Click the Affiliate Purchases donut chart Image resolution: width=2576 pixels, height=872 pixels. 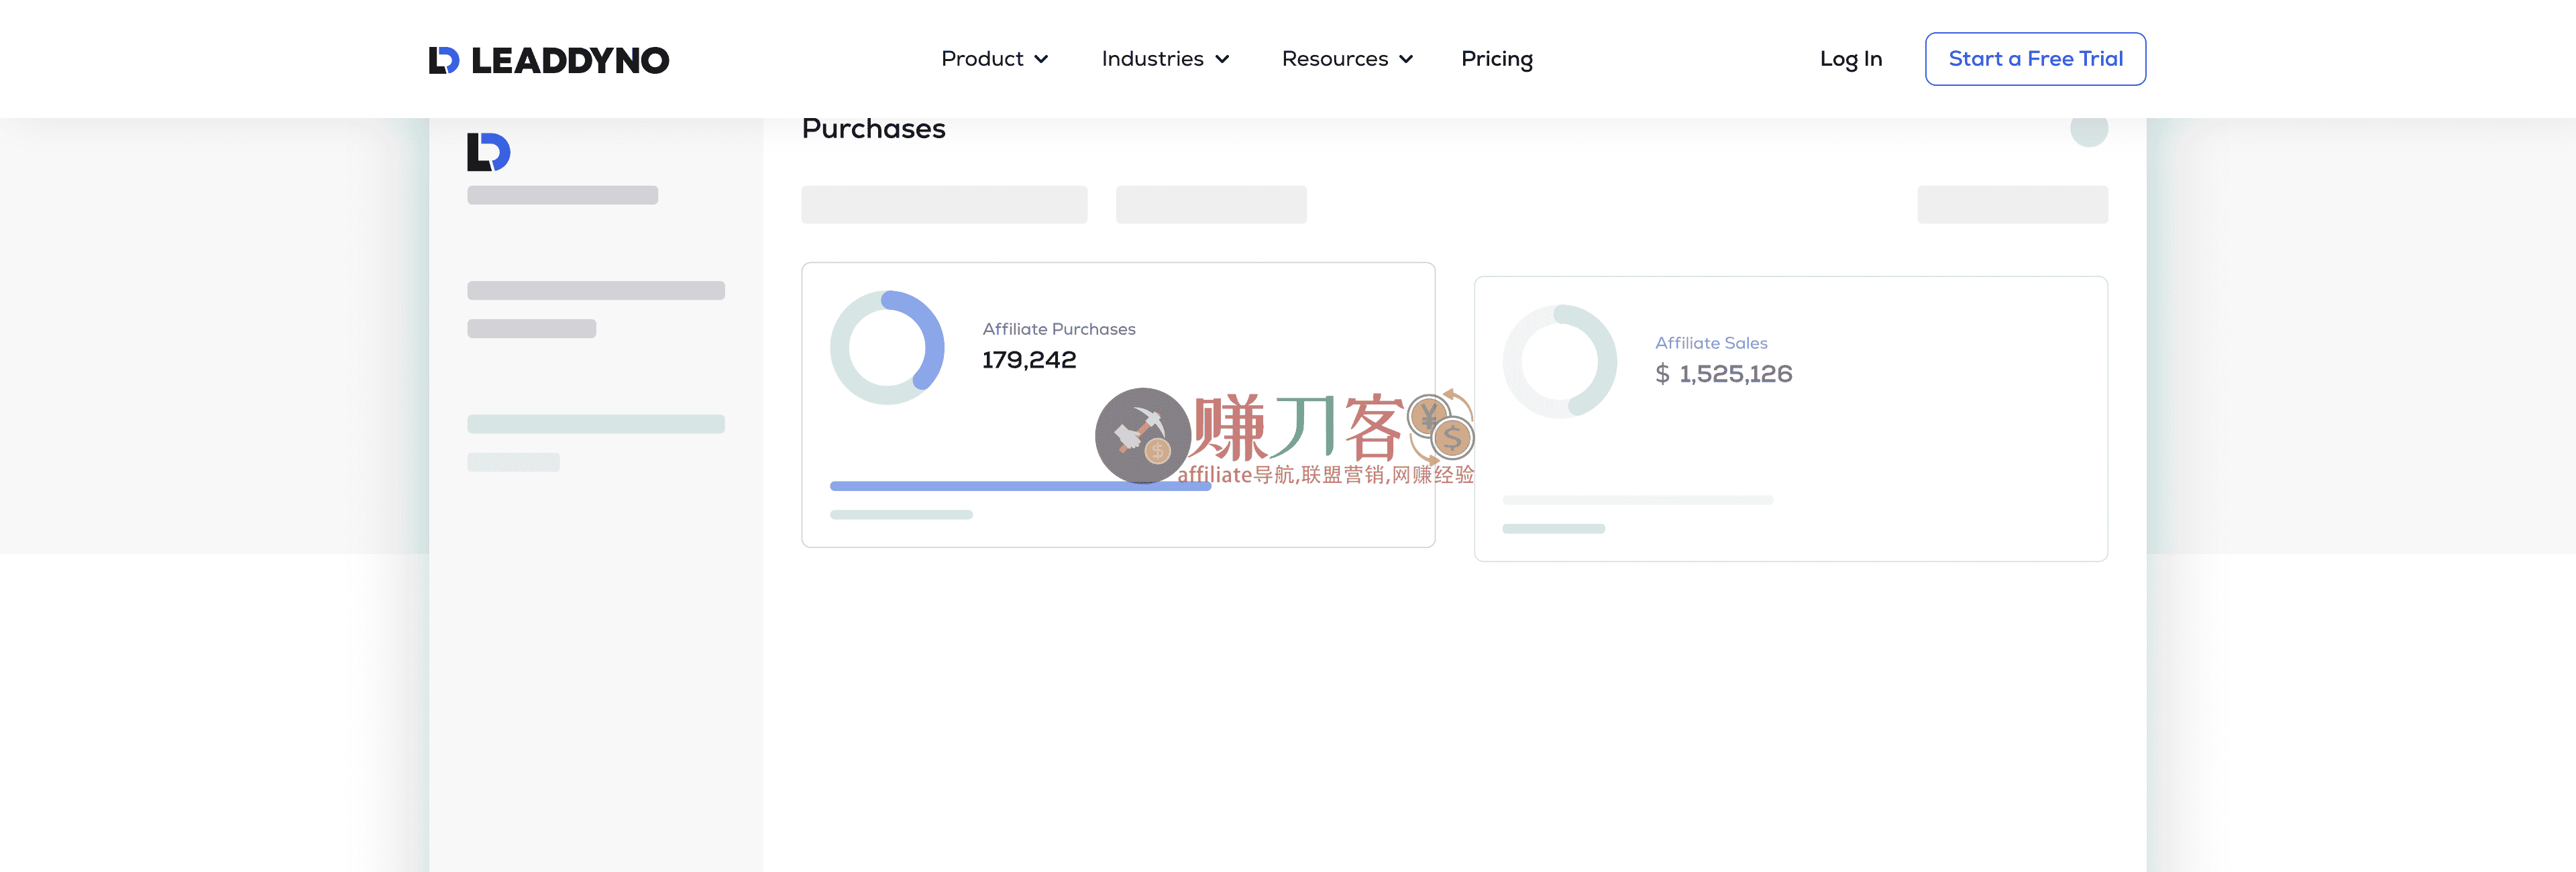coord(887,348)
